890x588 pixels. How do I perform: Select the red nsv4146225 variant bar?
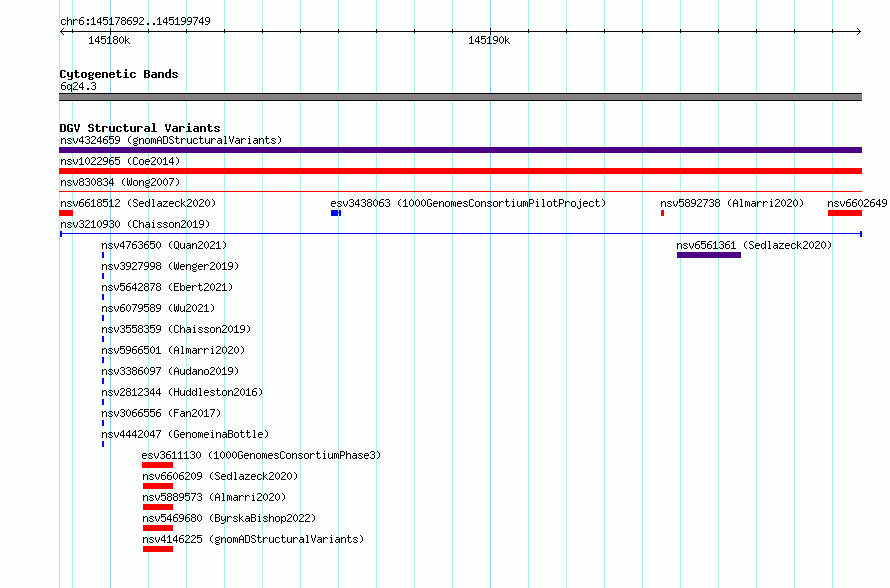(x=158, y=549)
